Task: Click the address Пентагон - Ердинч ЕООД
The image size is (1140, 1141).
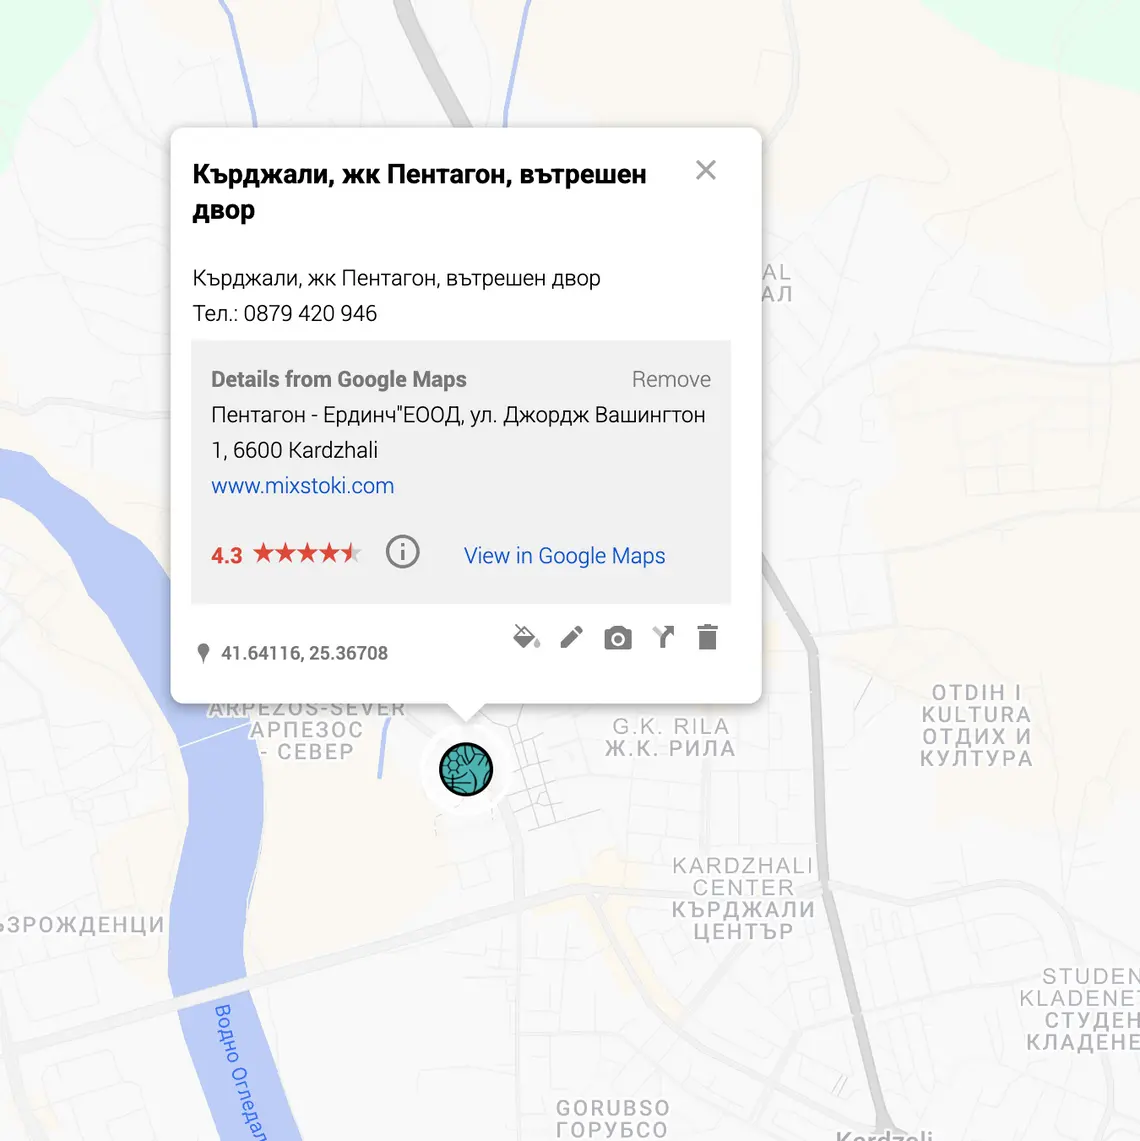Action: click(458, 432)
